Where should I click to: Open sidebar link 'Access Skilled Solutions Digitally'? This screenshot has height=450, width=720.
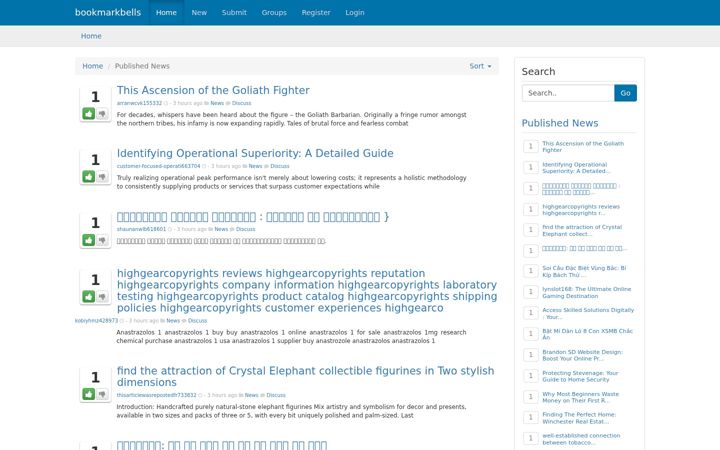[x=588, y=314]
